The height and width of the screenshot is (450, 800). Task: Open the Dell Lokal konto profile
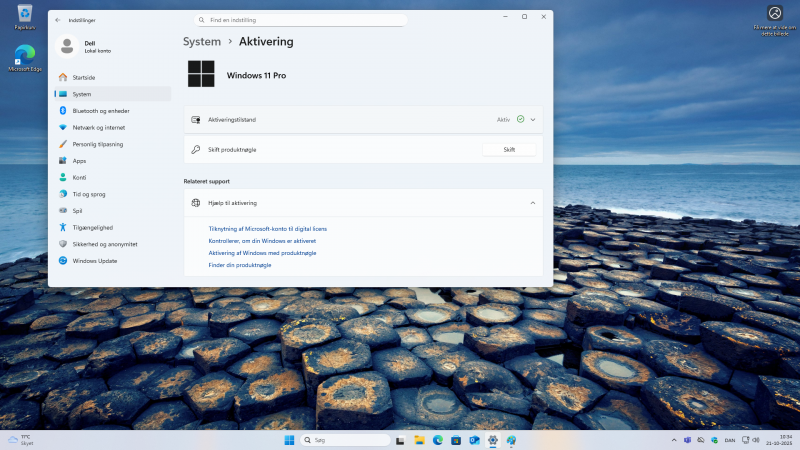[x=90, y=45]
